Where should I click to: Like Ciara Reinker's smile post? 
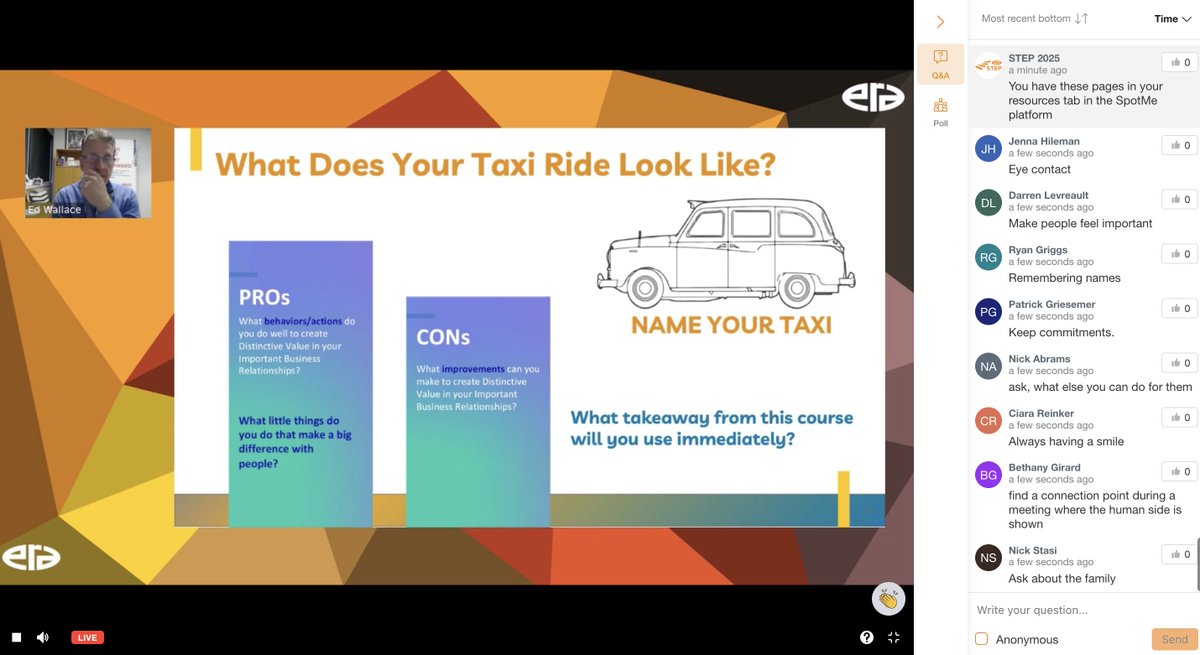(x=1180, y=417)
